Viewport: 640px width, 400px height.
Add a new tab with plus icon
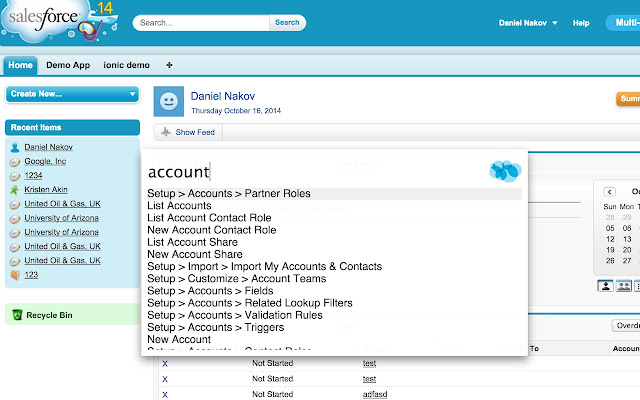point(169,65)
